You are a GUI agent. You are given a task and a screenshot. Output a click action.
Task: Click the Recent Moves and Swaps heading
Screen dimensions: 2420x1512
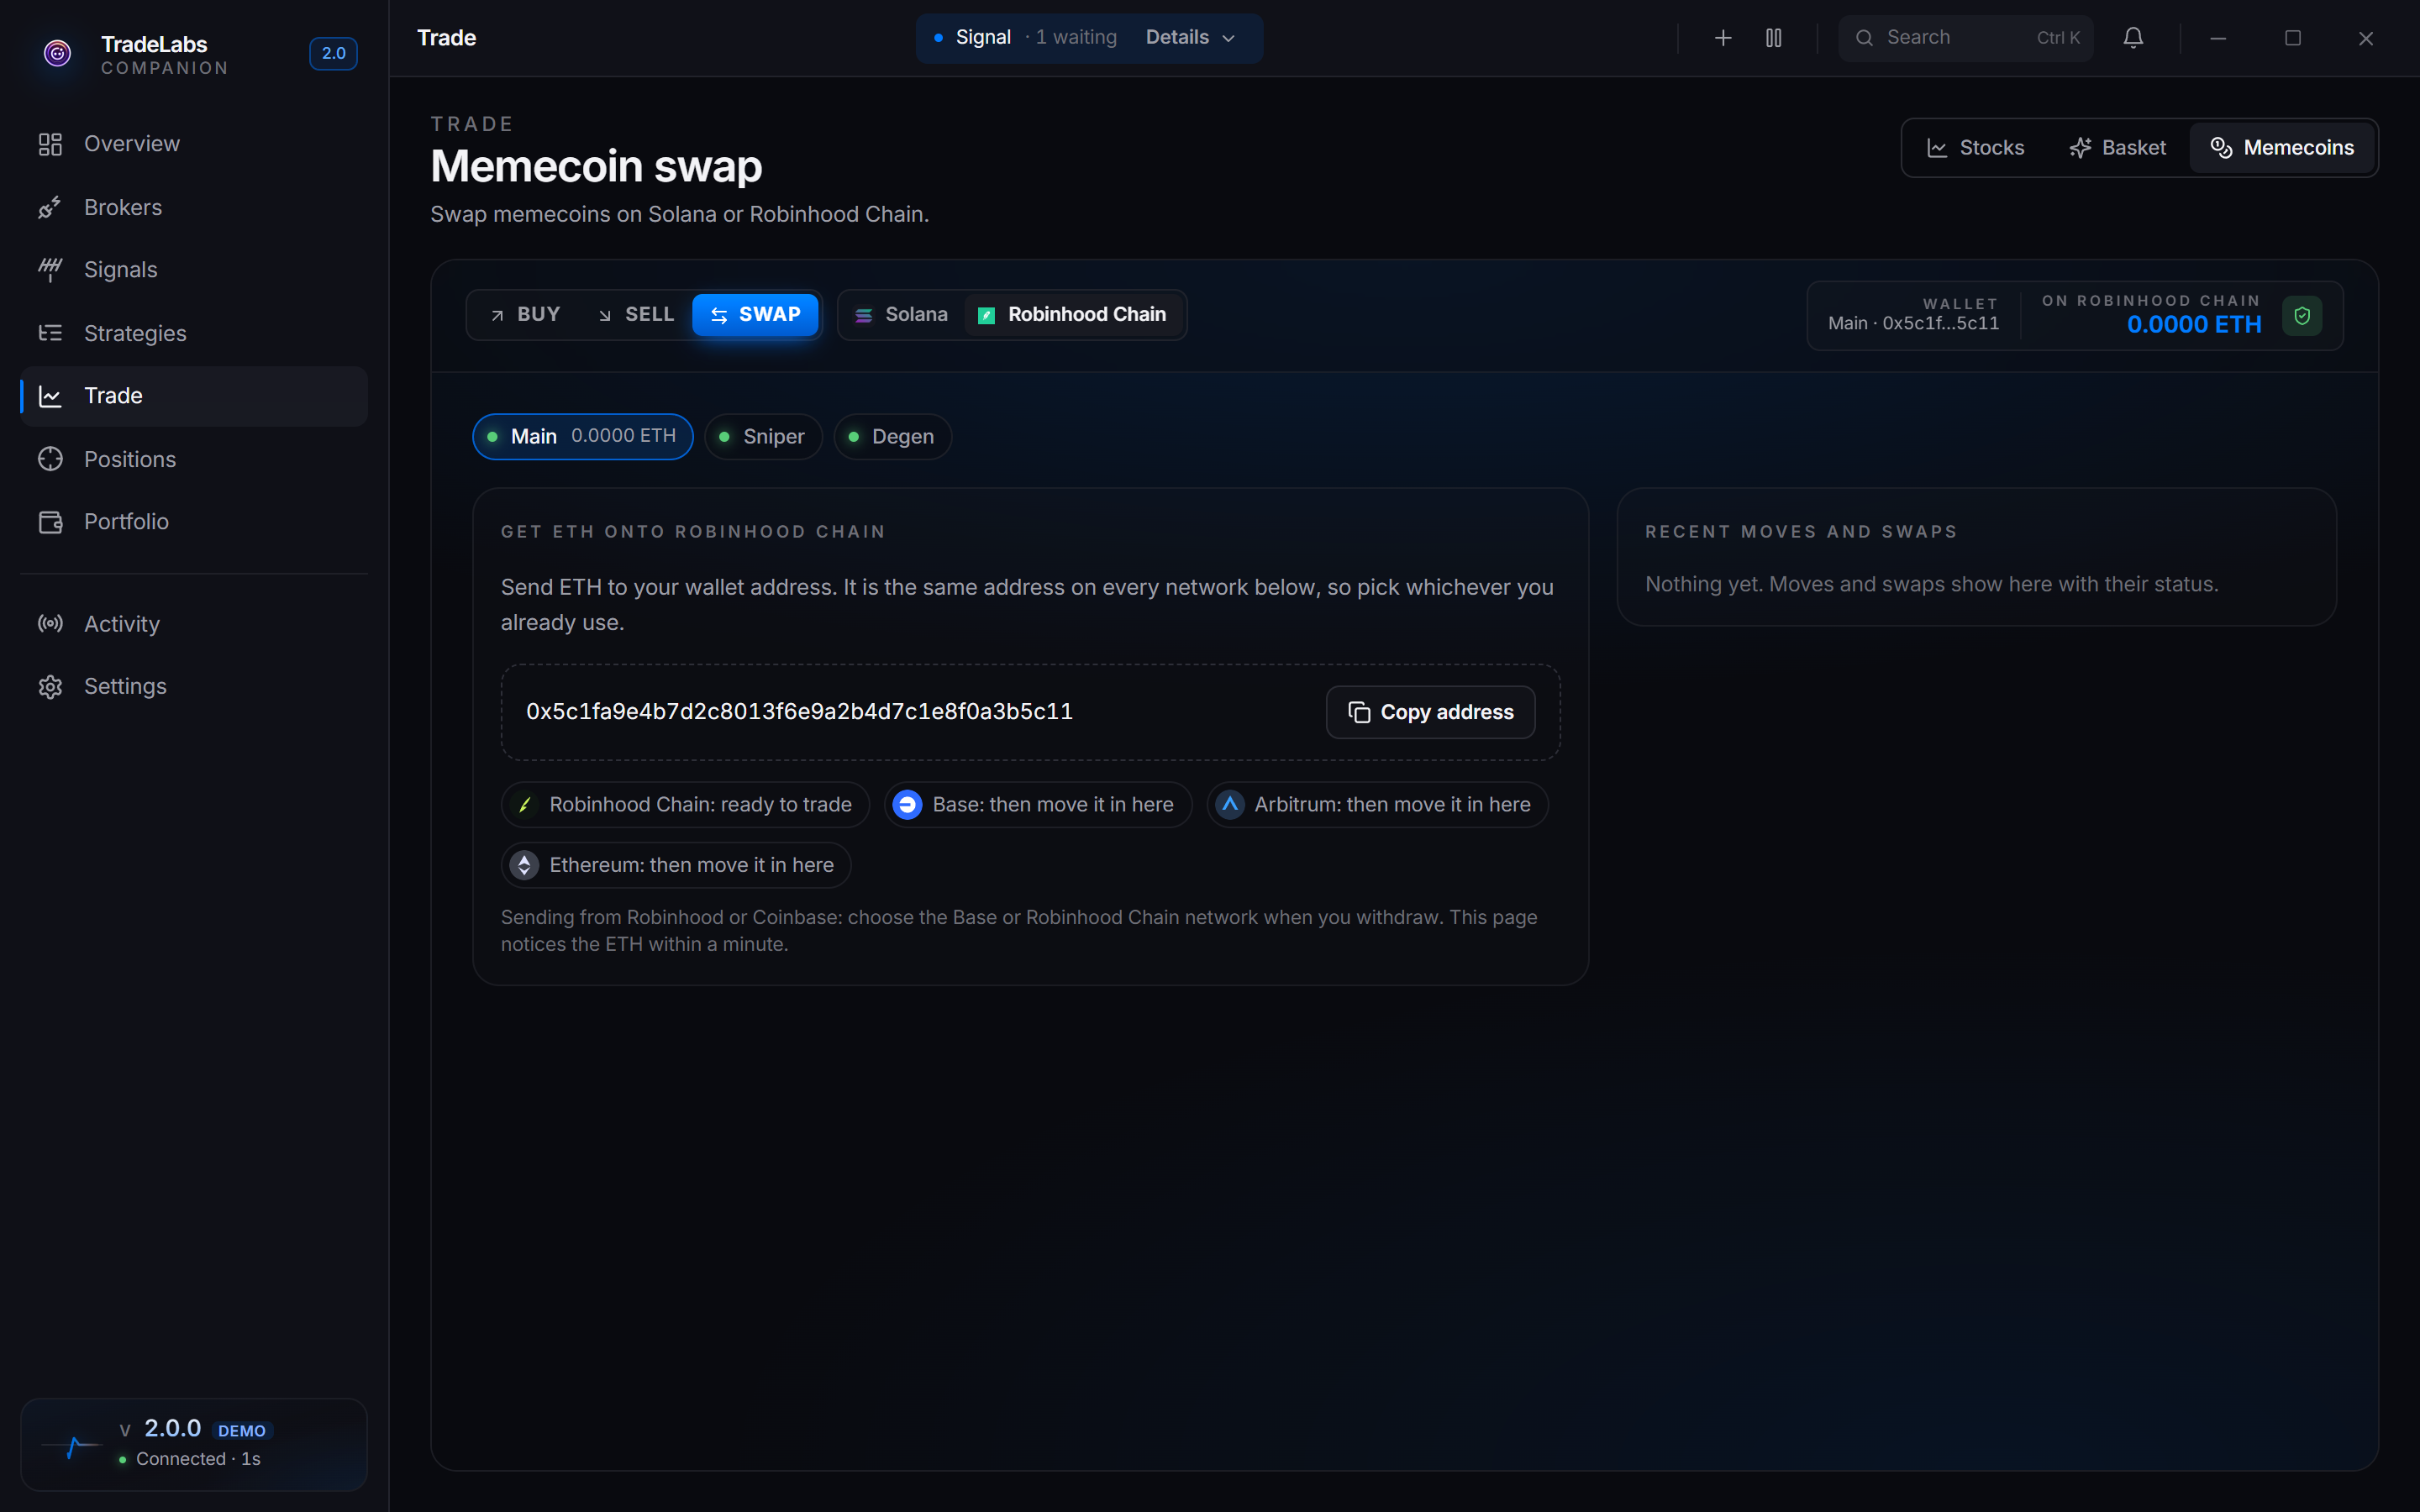click(1801, 532)
